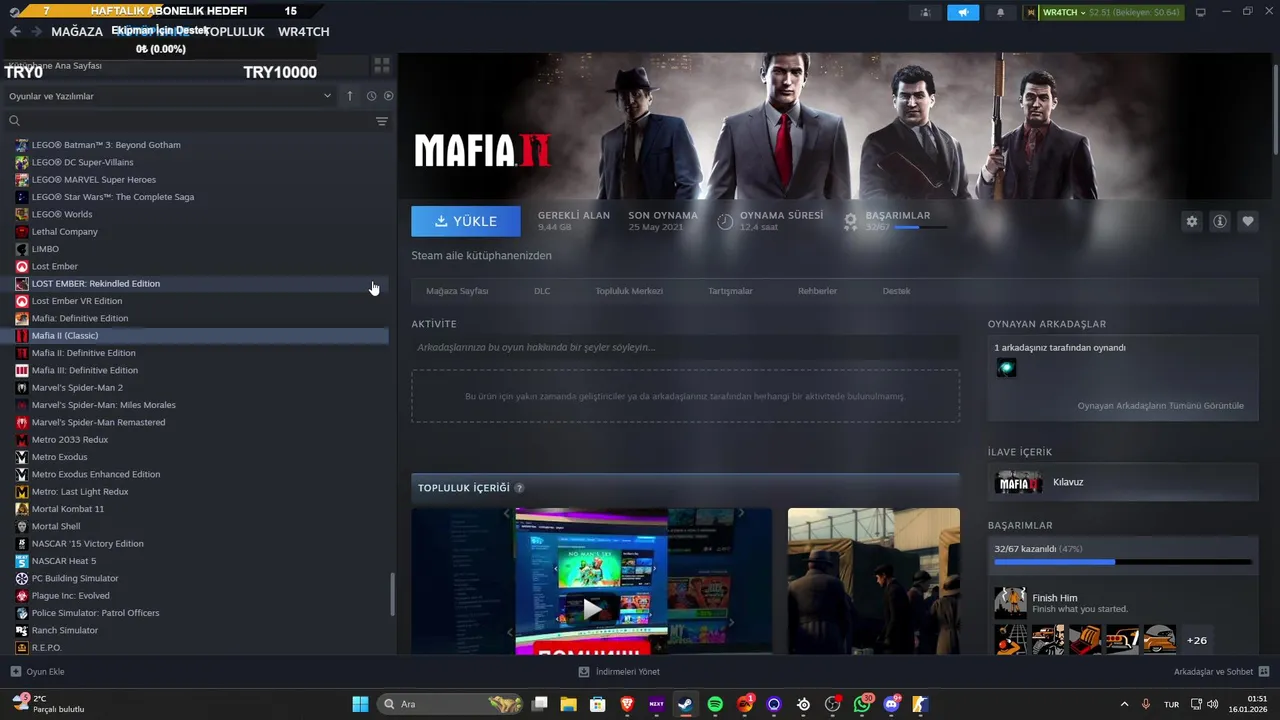Open Mağaza Sayfası tab
This screenshot has width=1280, height=720.
pos(457,291)
